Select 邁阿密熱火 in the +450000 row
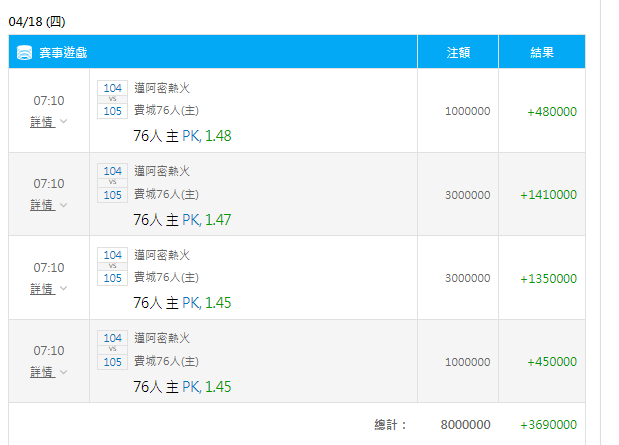This screenshot has height=445, width=619. 162,338
